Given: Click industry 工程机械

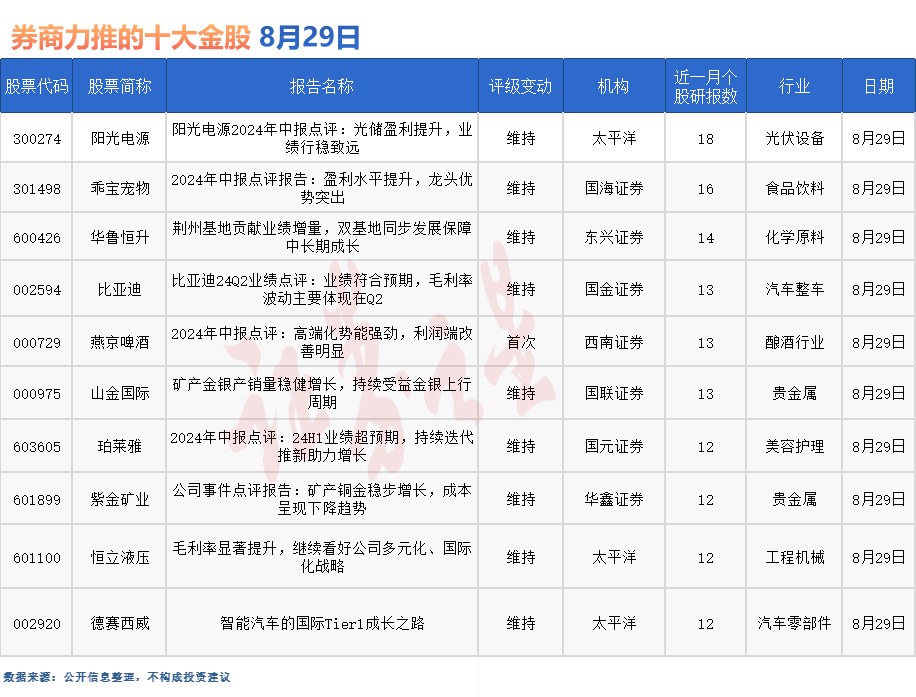Looking at the screenshot, I should point(794,557).
